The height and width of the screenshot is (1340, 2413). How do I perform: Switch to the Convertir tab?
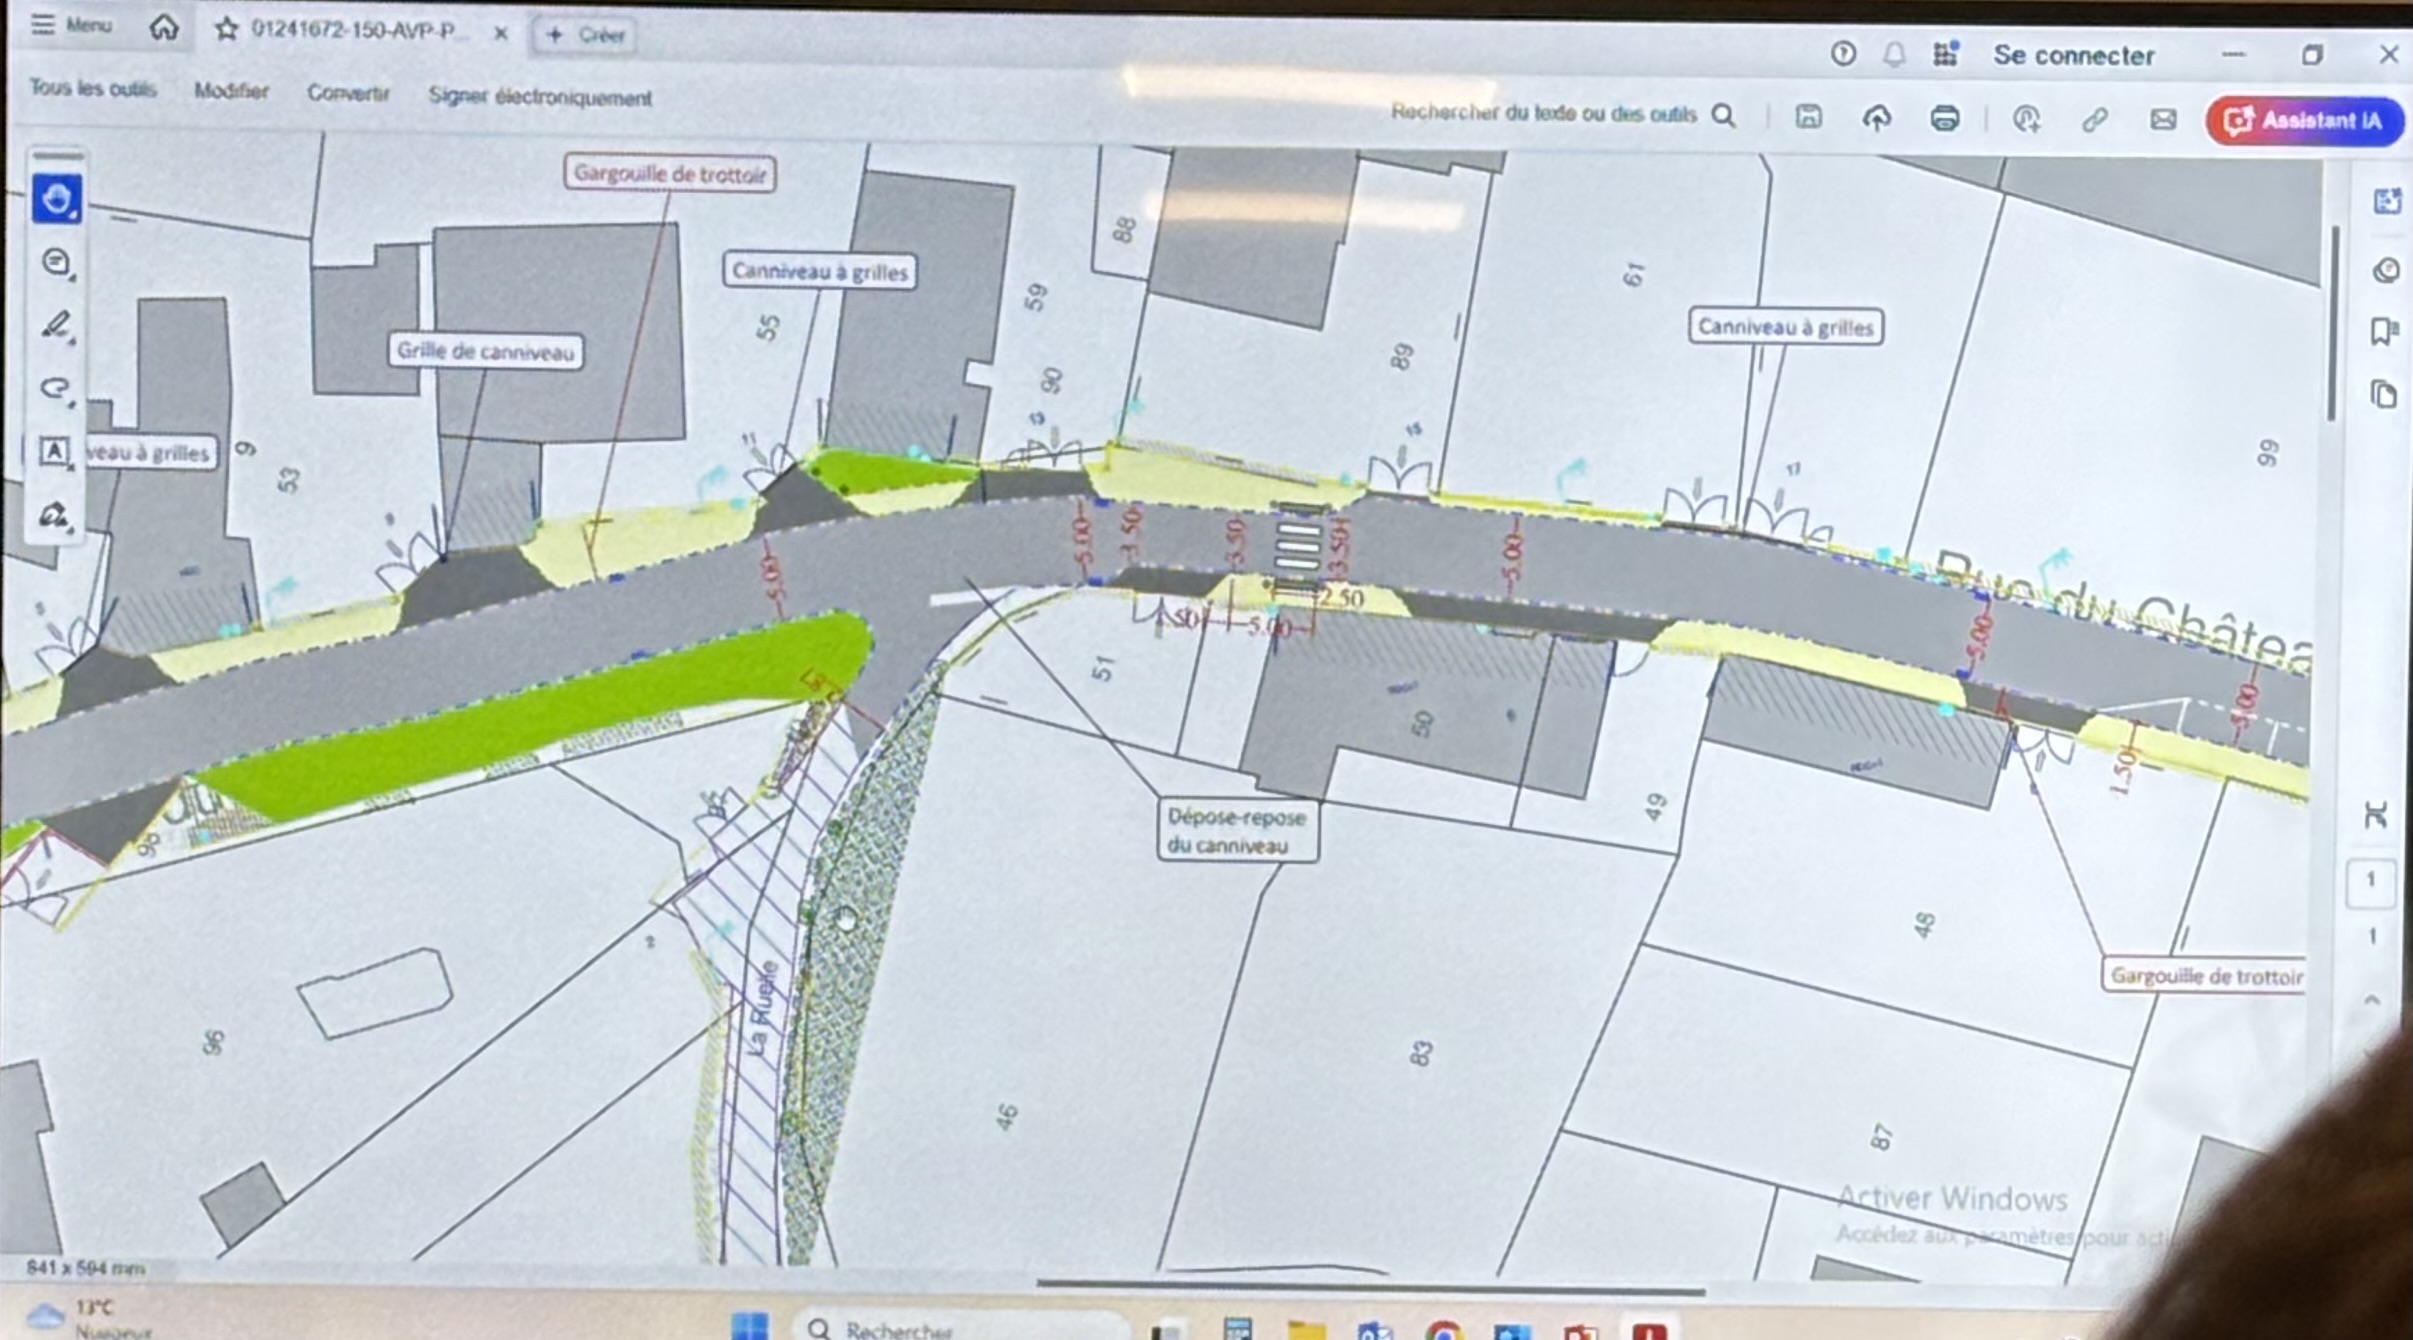[x=347, y=94]
